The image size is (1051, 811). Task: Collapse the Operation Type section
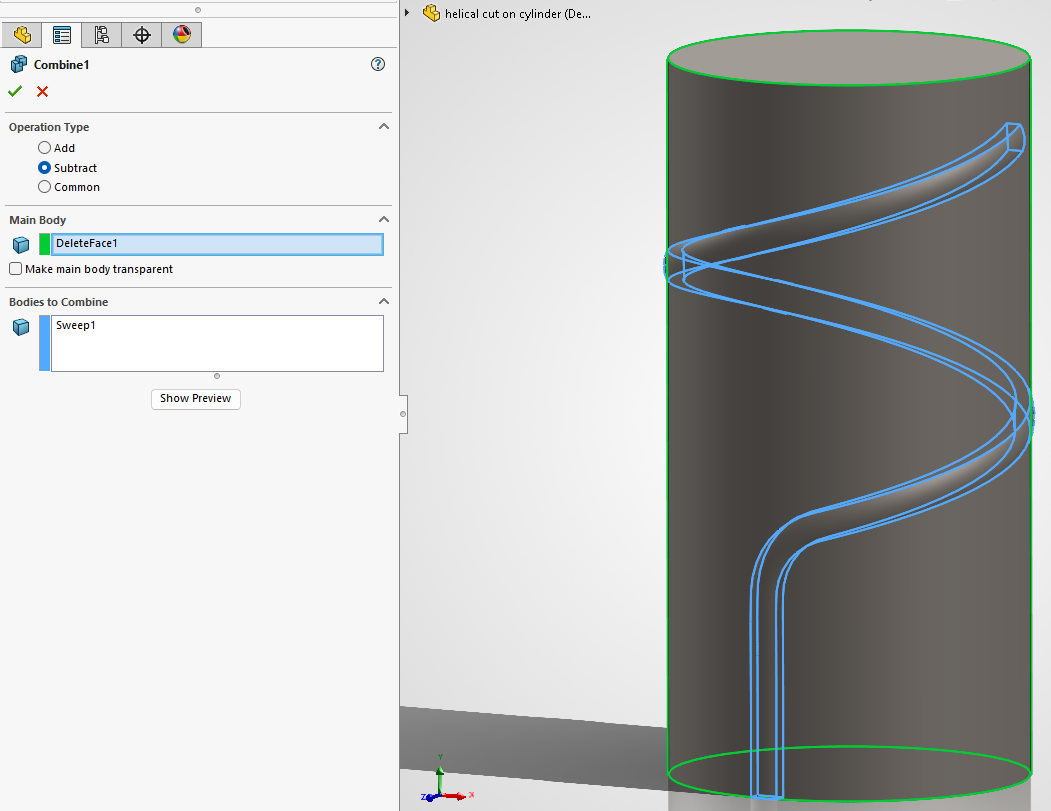pos(384,127)
